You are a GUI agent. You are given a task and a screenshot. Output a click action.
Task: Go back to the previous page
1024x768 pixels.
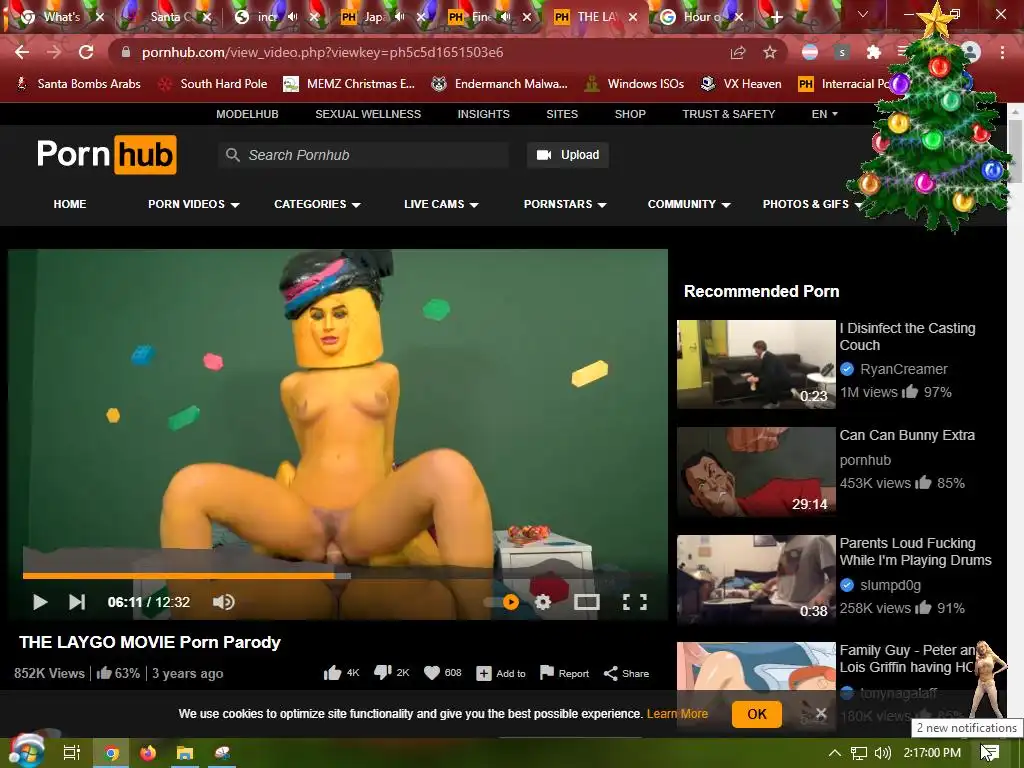pyautogui.click(x=22, y=52)
